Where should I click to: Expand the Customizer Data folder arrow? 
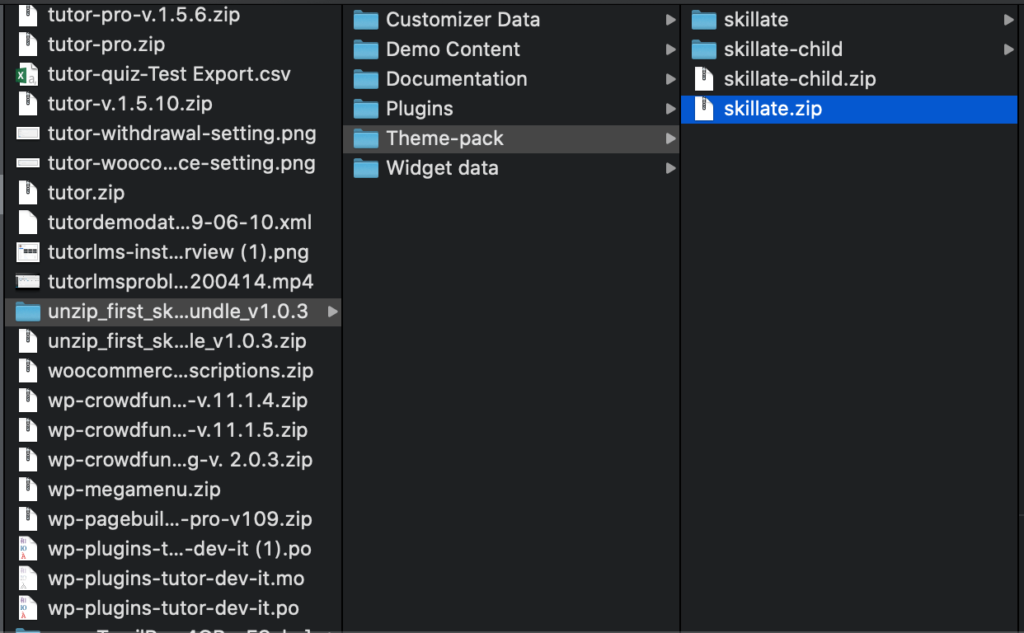tap(670, 20)
